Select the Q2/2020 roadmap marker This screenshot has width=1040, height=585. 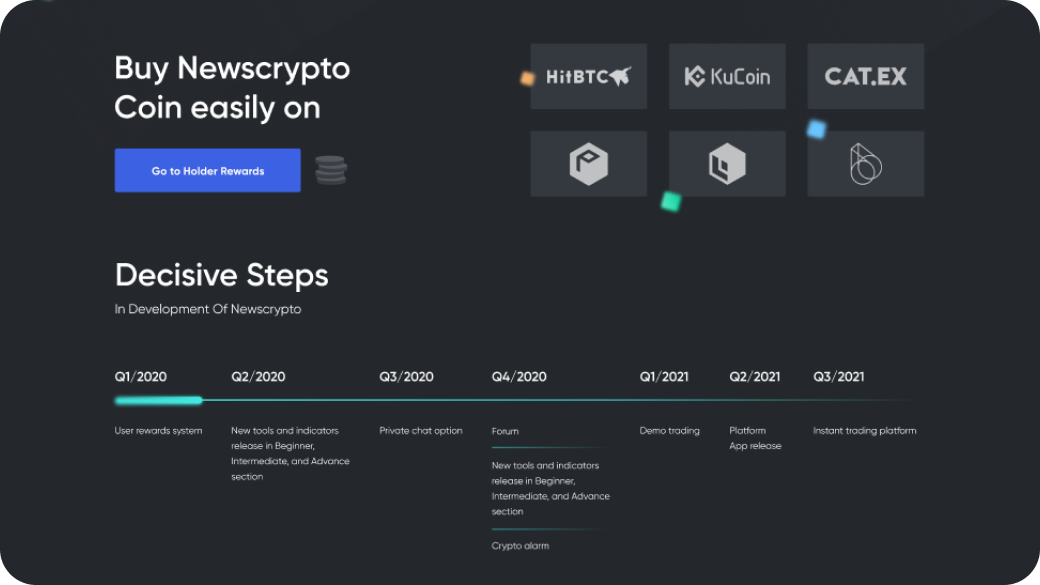click(x=258, y=377)
